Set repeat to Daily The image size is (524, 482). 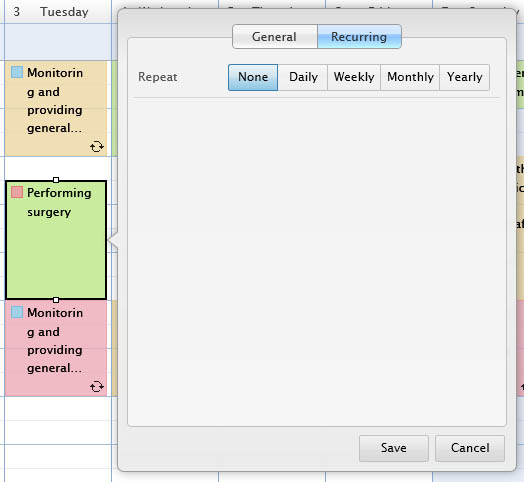click(x=303, y=77)
